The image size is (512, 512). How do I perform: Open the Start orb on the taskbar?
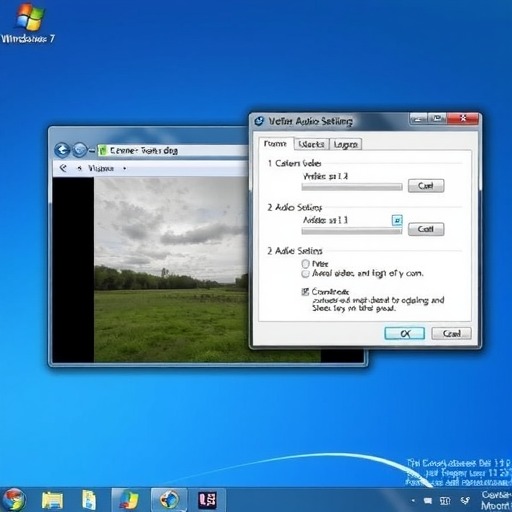click(x=12, y=500)
